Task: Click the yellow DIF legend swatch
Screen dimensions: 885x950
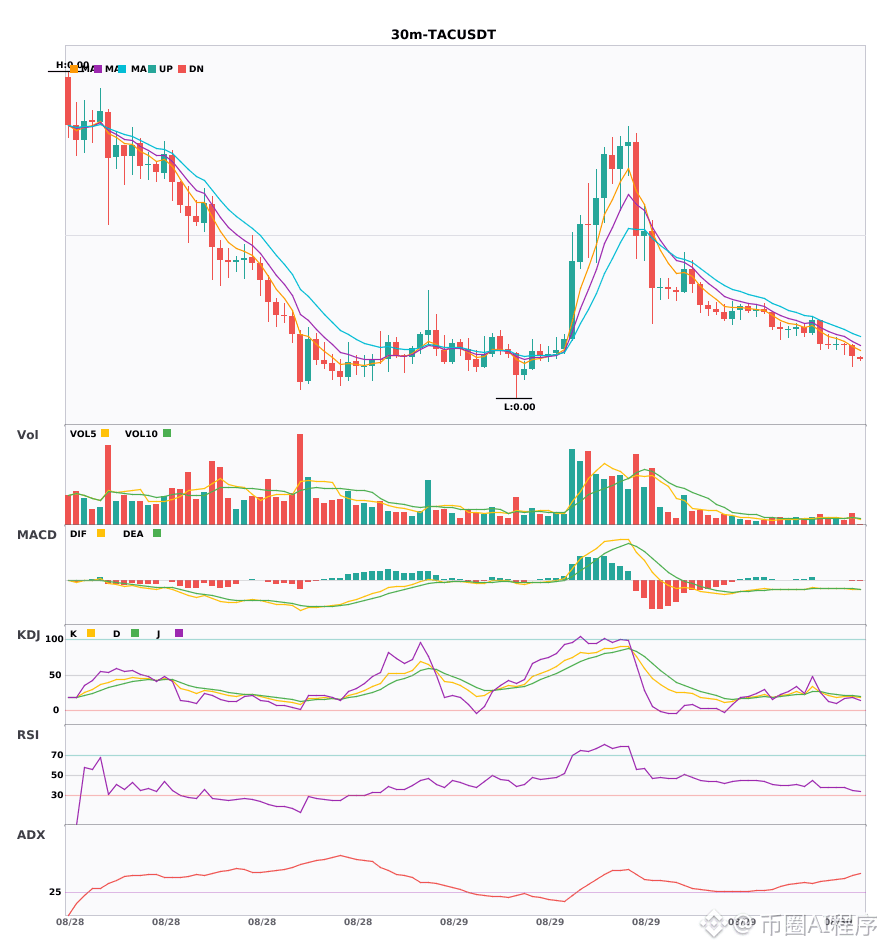Action: (x=101, y=533)
